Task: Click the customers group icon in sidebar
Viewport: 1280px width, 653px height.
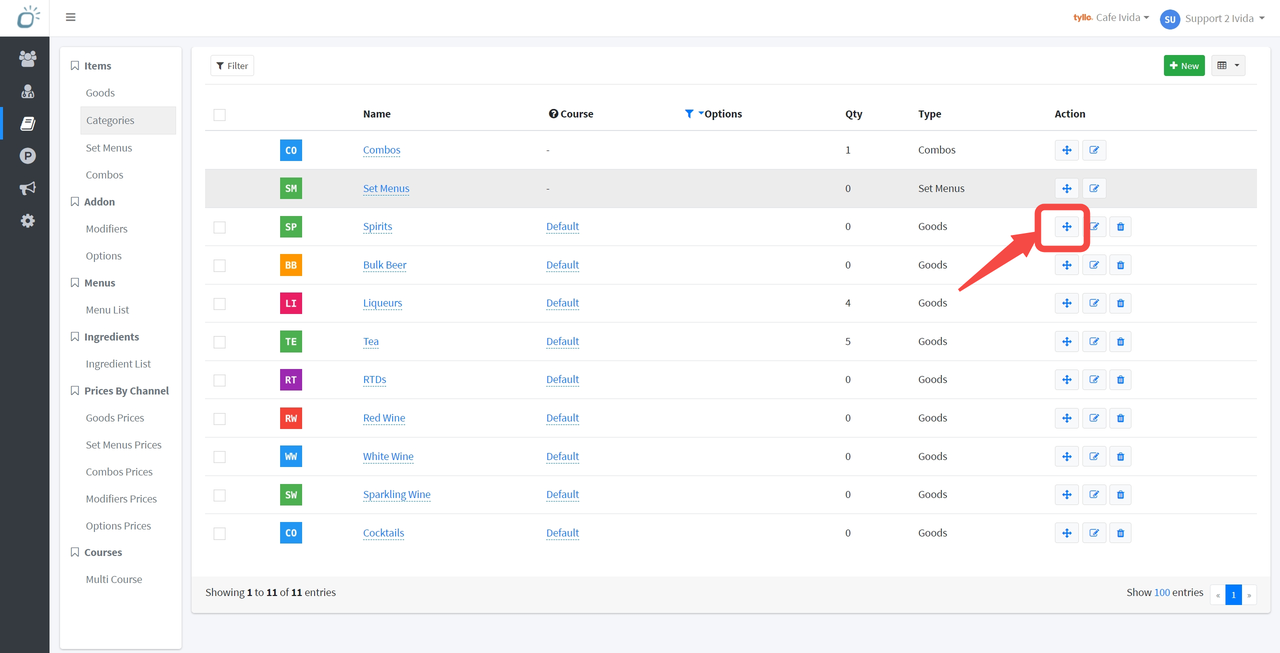Action: point(27,58)
